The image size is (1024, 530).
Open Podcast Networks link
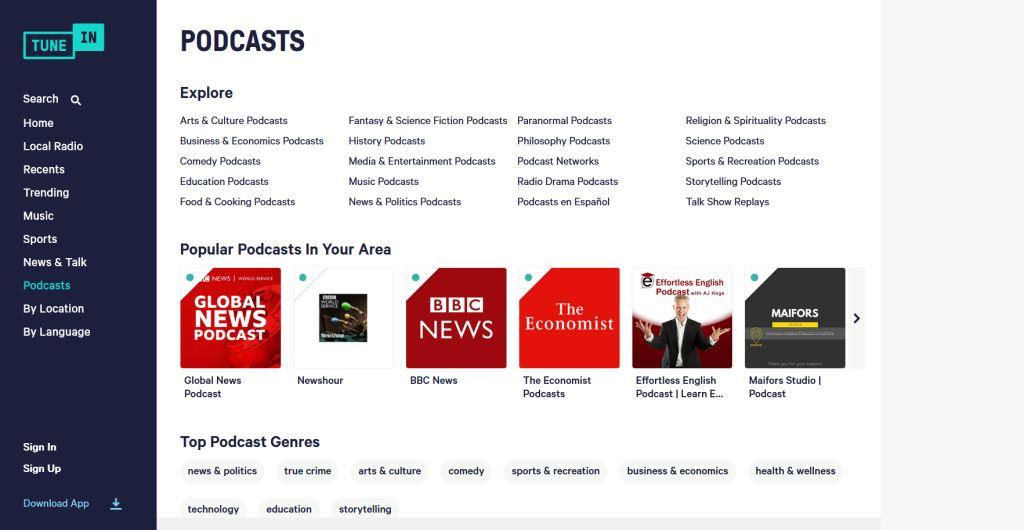click(x=558, y=161)
